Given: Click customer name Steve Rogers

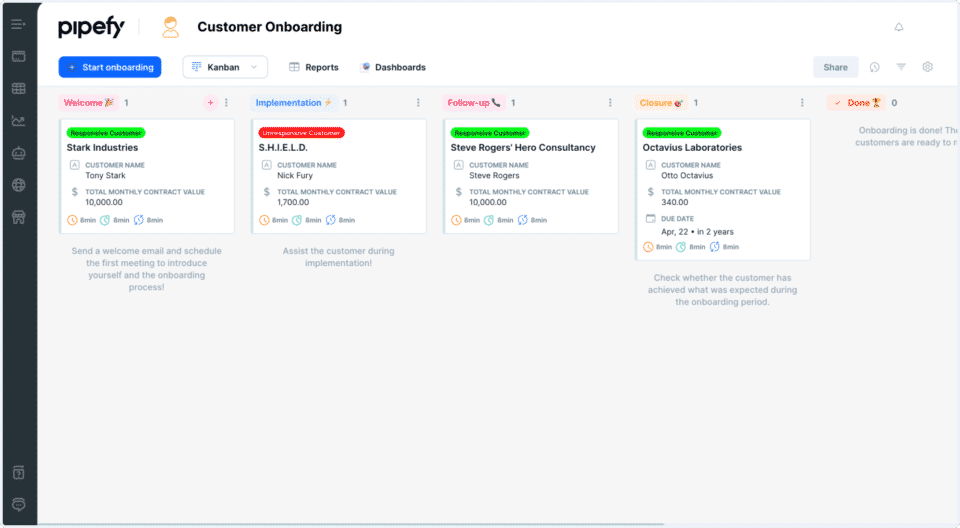Looking at the screenshot, I should (x=494, y=176).
